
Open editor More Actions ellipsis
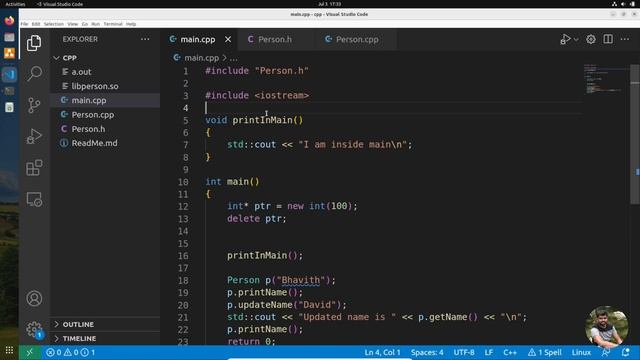click(x=625, y=39)
